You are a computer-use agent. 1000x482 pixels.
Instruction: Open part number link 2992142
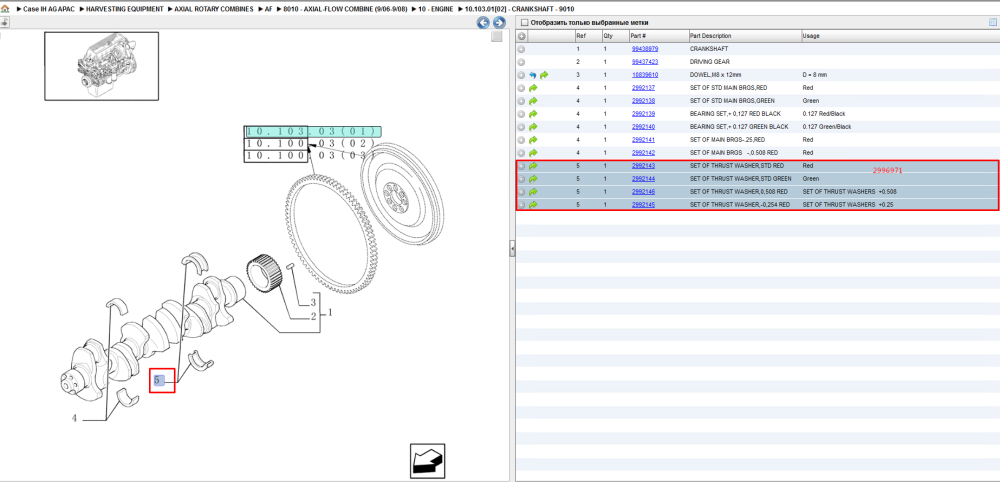[643, 153]
